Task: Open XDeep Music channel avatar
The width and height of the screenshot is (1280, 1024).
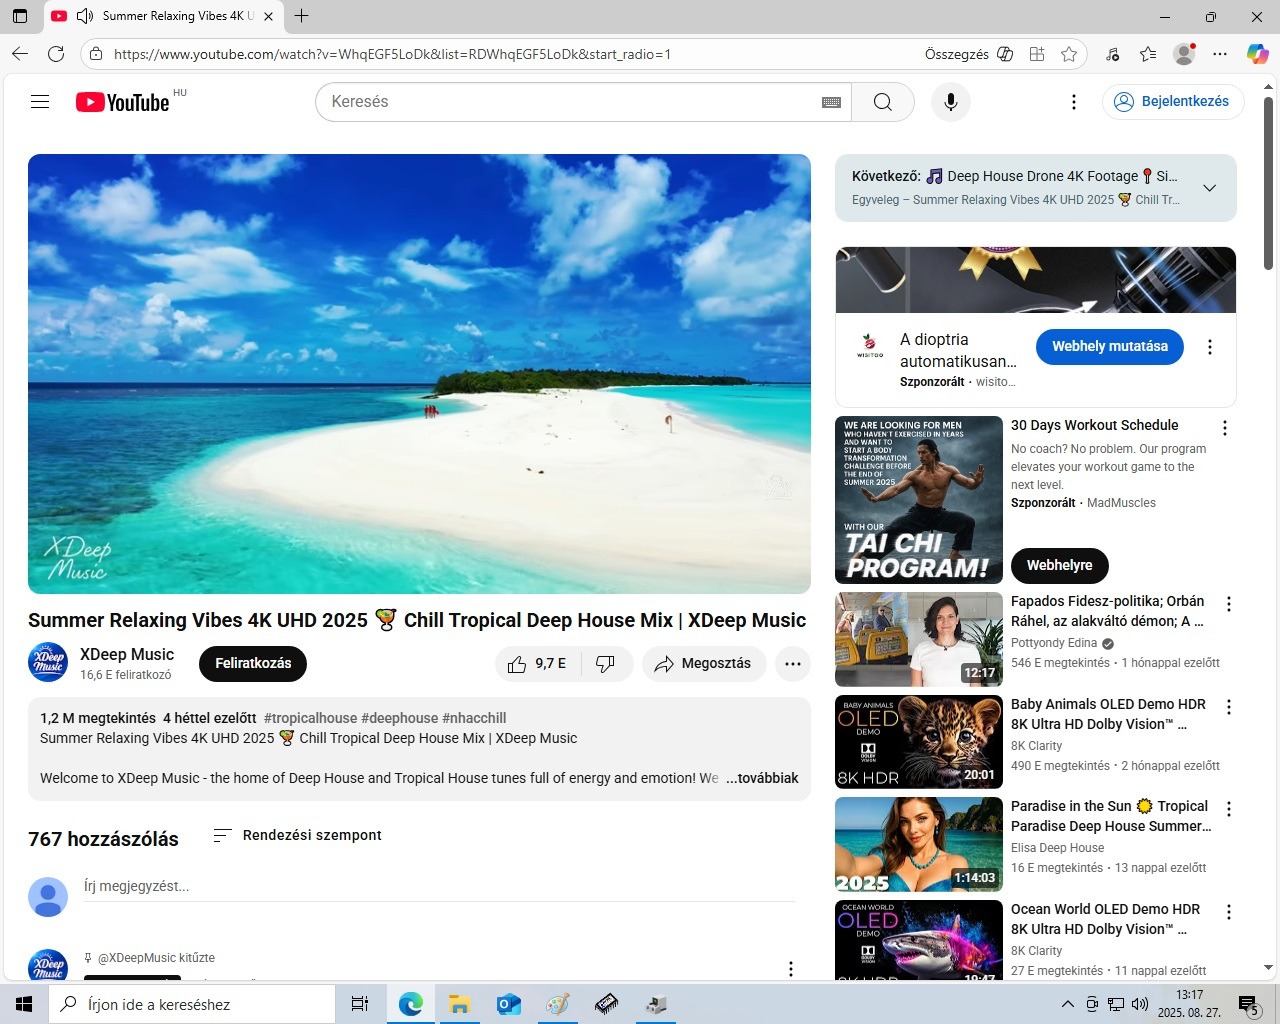Action: click(48, 662)
